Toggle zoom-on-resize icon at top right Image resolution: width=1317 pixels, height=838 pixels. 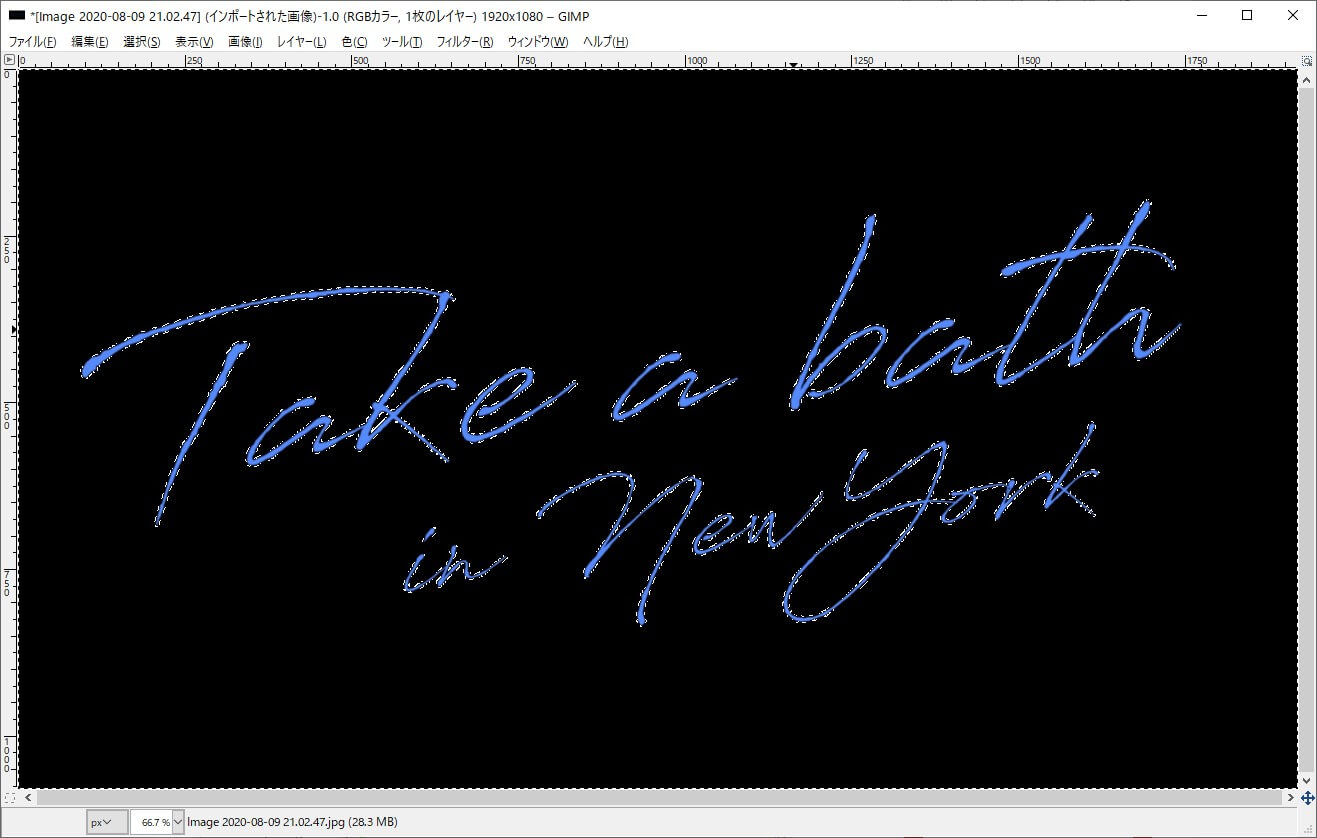pyautogui.click(x=1307, y=60)
